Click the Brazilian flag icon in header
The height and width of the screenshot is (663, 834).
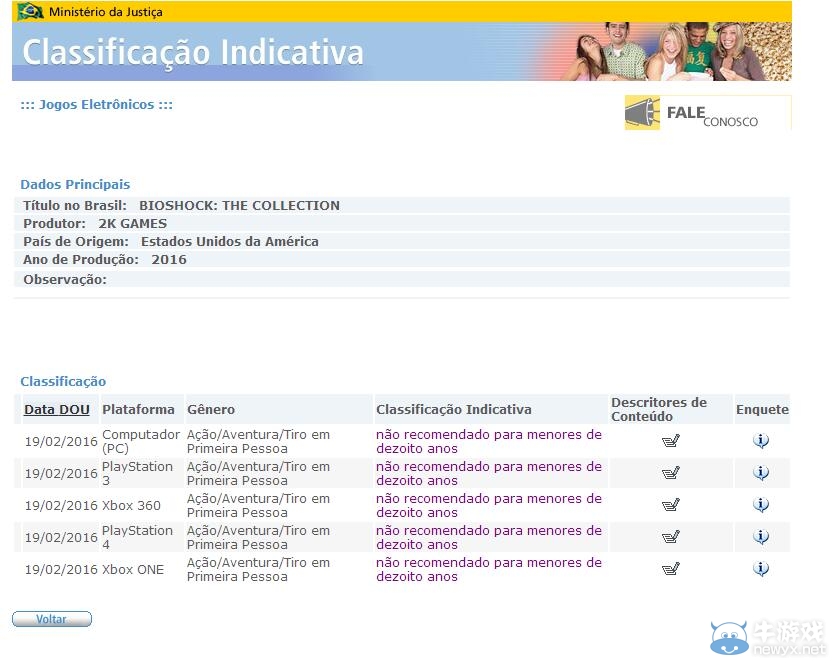[30, 11]
